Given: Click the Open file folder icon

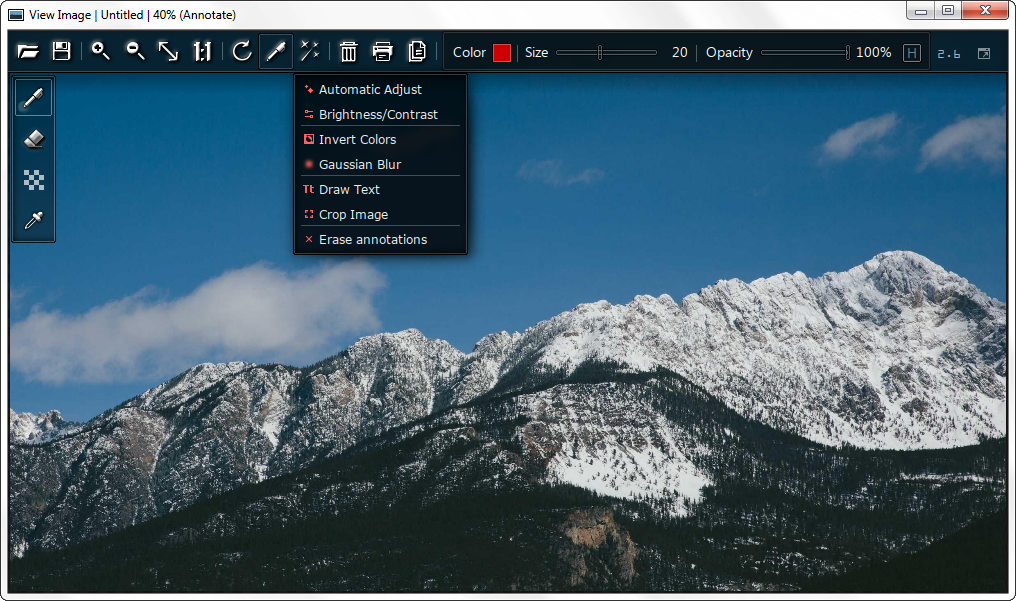Looking at the screenshot, I should (28, 52).
